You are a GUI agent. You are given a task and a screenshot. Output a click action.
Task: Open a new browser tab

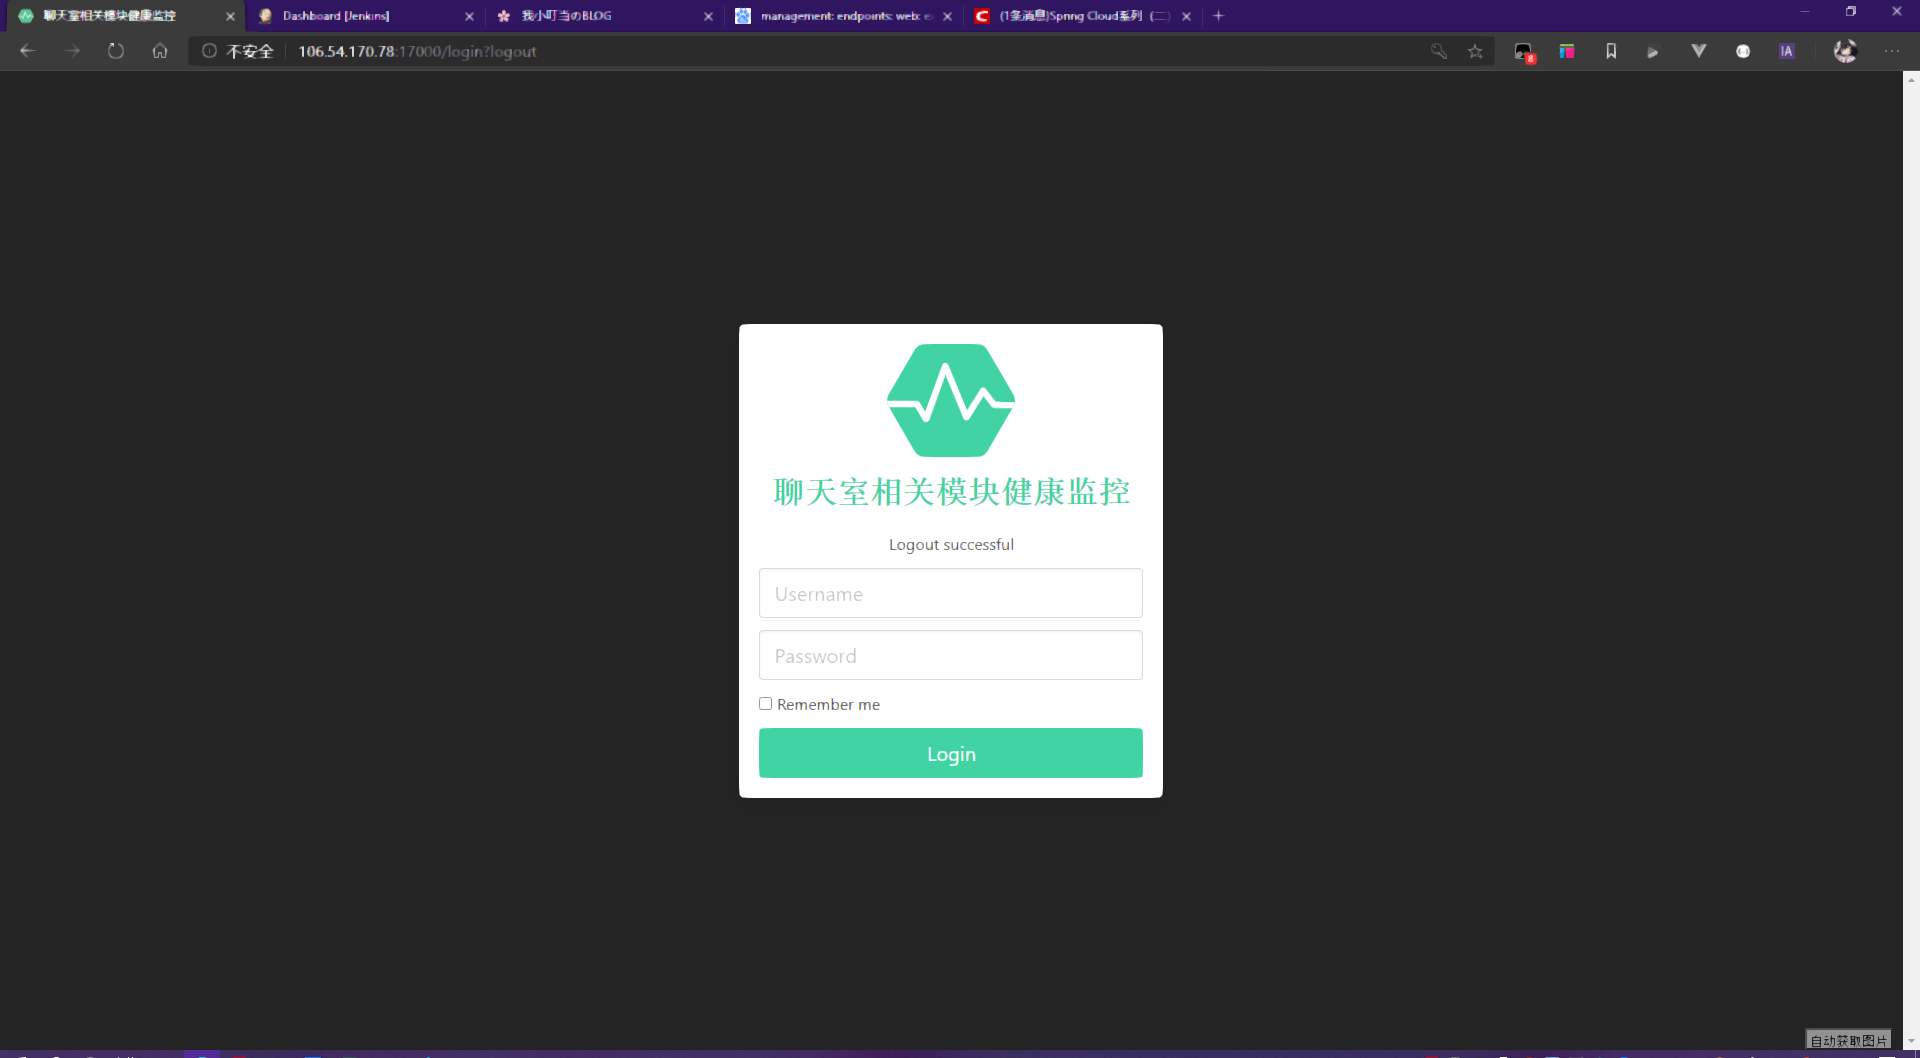1218,16
